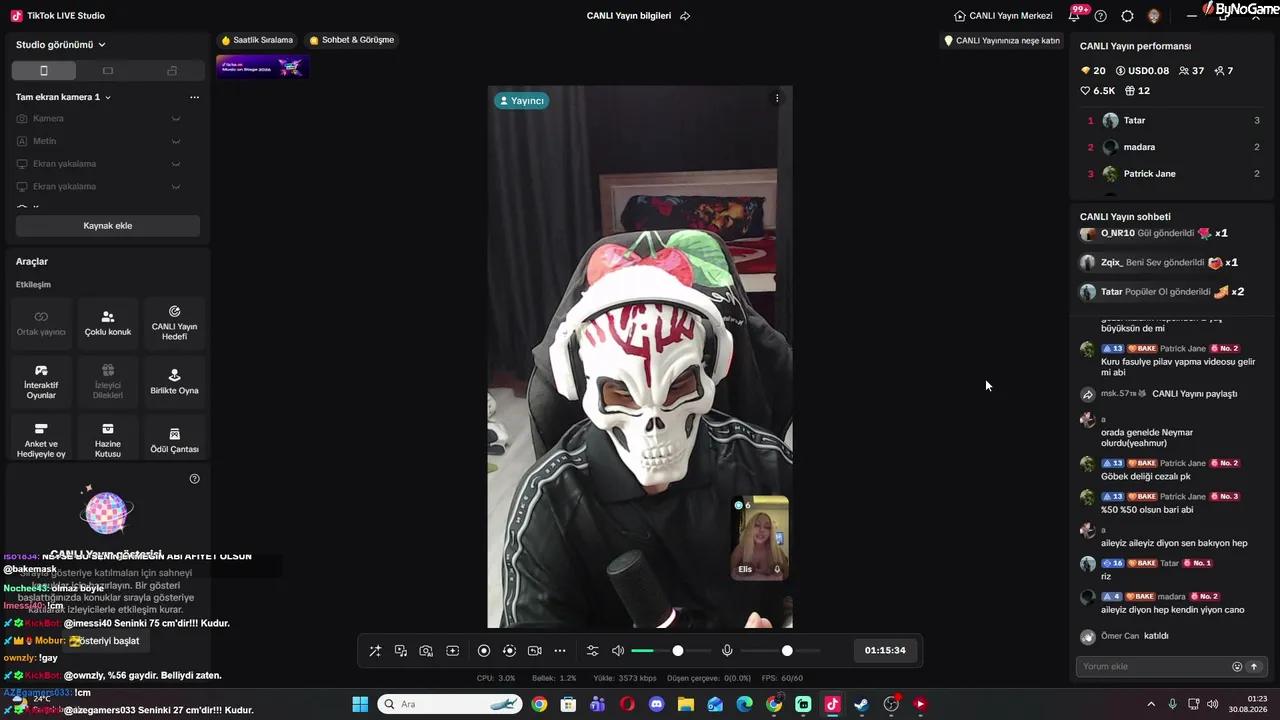Open the profile avatar in title bar

(1153, 16)
